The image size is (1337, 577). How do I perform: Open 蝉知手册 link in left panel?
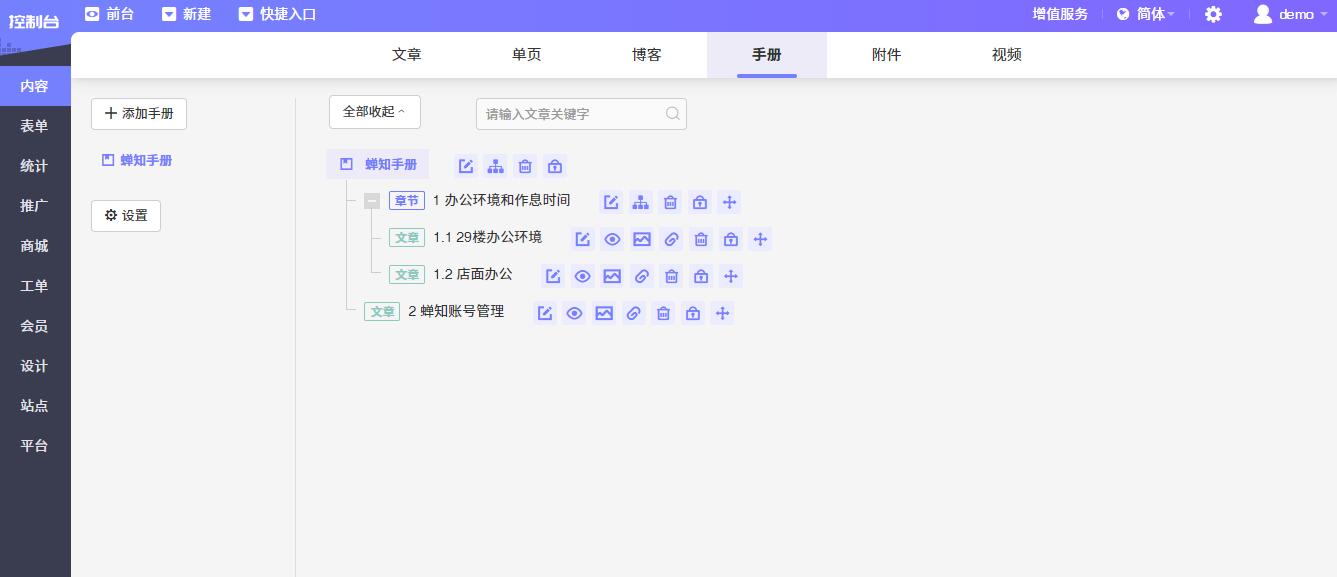pos(146,160)
